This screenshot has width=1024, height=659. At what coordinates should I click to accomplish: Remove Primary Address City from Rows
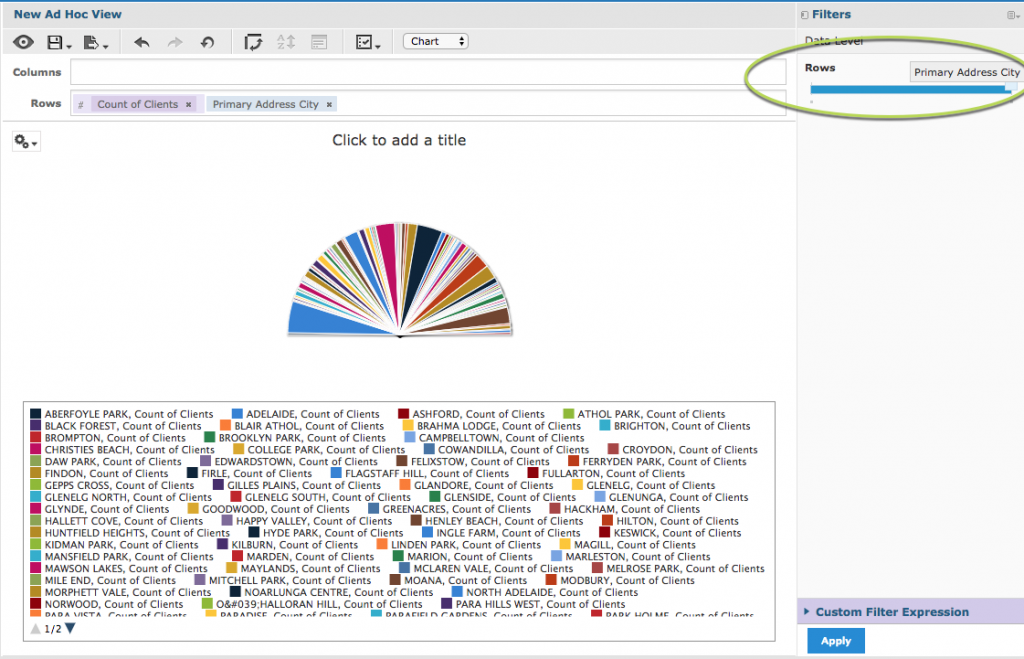330,104
